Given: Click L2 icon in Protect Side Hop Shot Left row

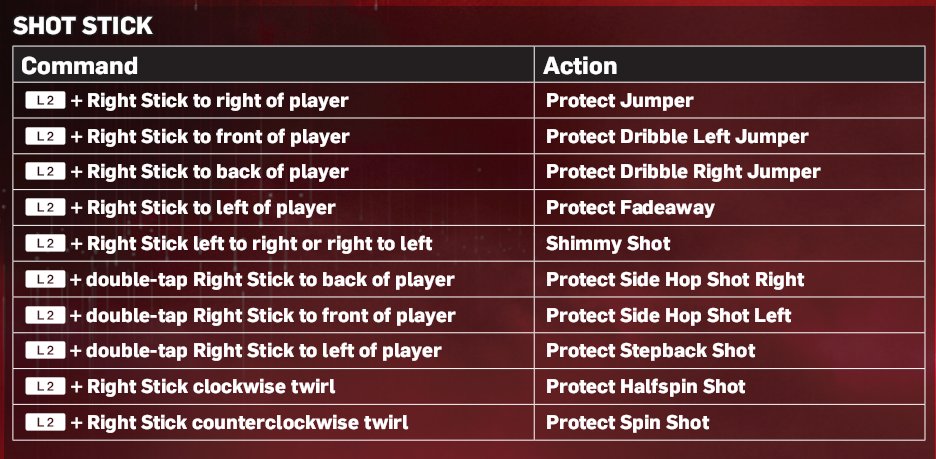Looking at the screenshot, I should click(45, 315).
